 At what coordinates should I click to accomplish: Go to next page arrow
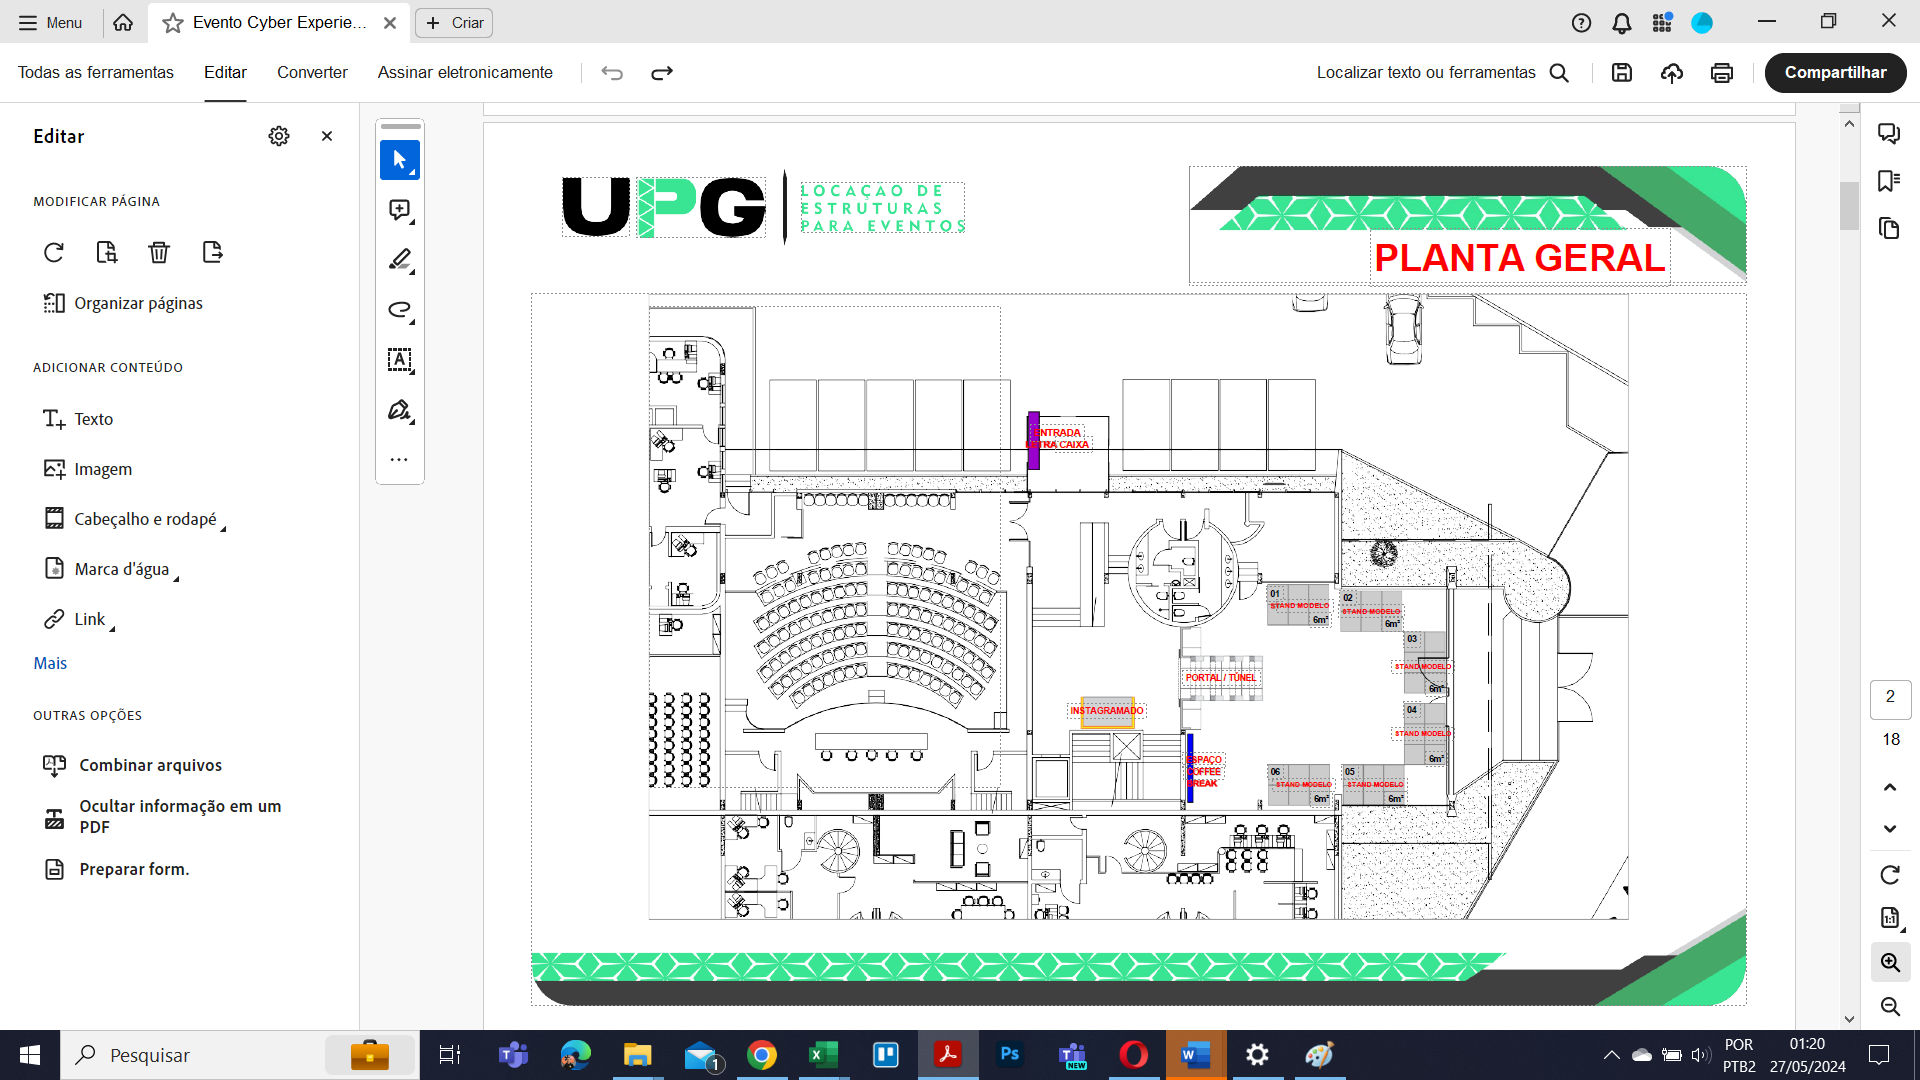(x=1890, y=828)
